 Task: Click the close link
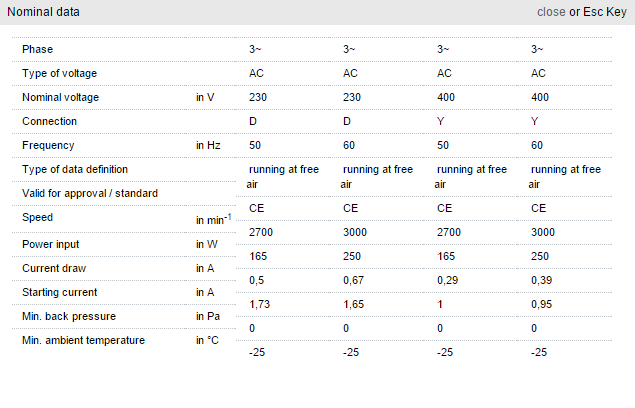(551, 12)
